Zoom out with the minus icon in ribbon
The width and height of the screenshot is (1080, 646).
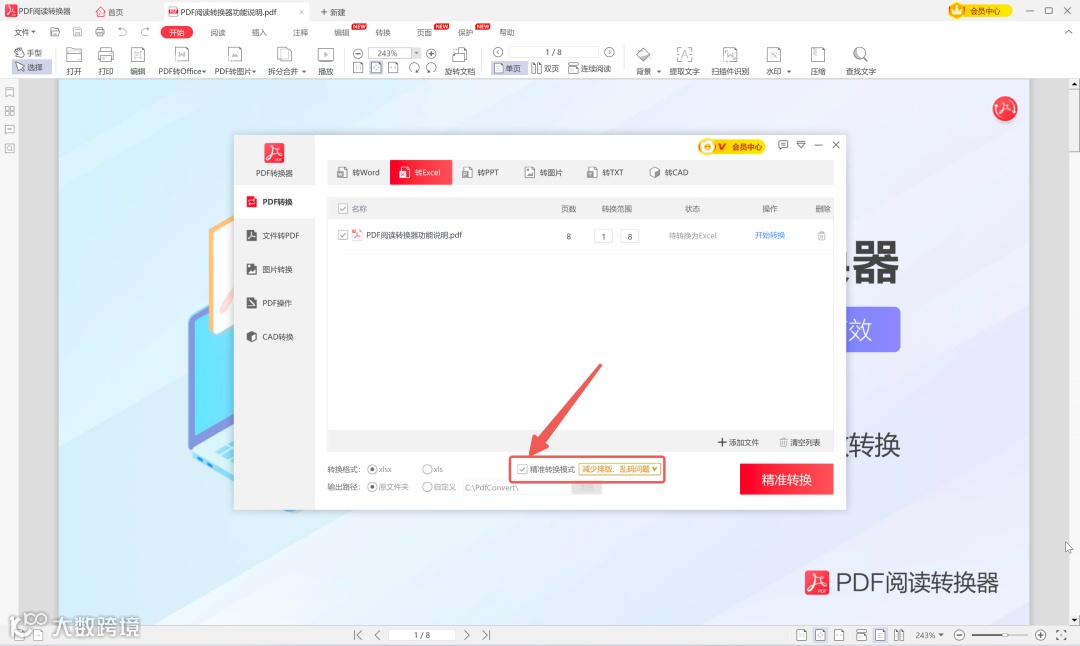pos(357,53)
